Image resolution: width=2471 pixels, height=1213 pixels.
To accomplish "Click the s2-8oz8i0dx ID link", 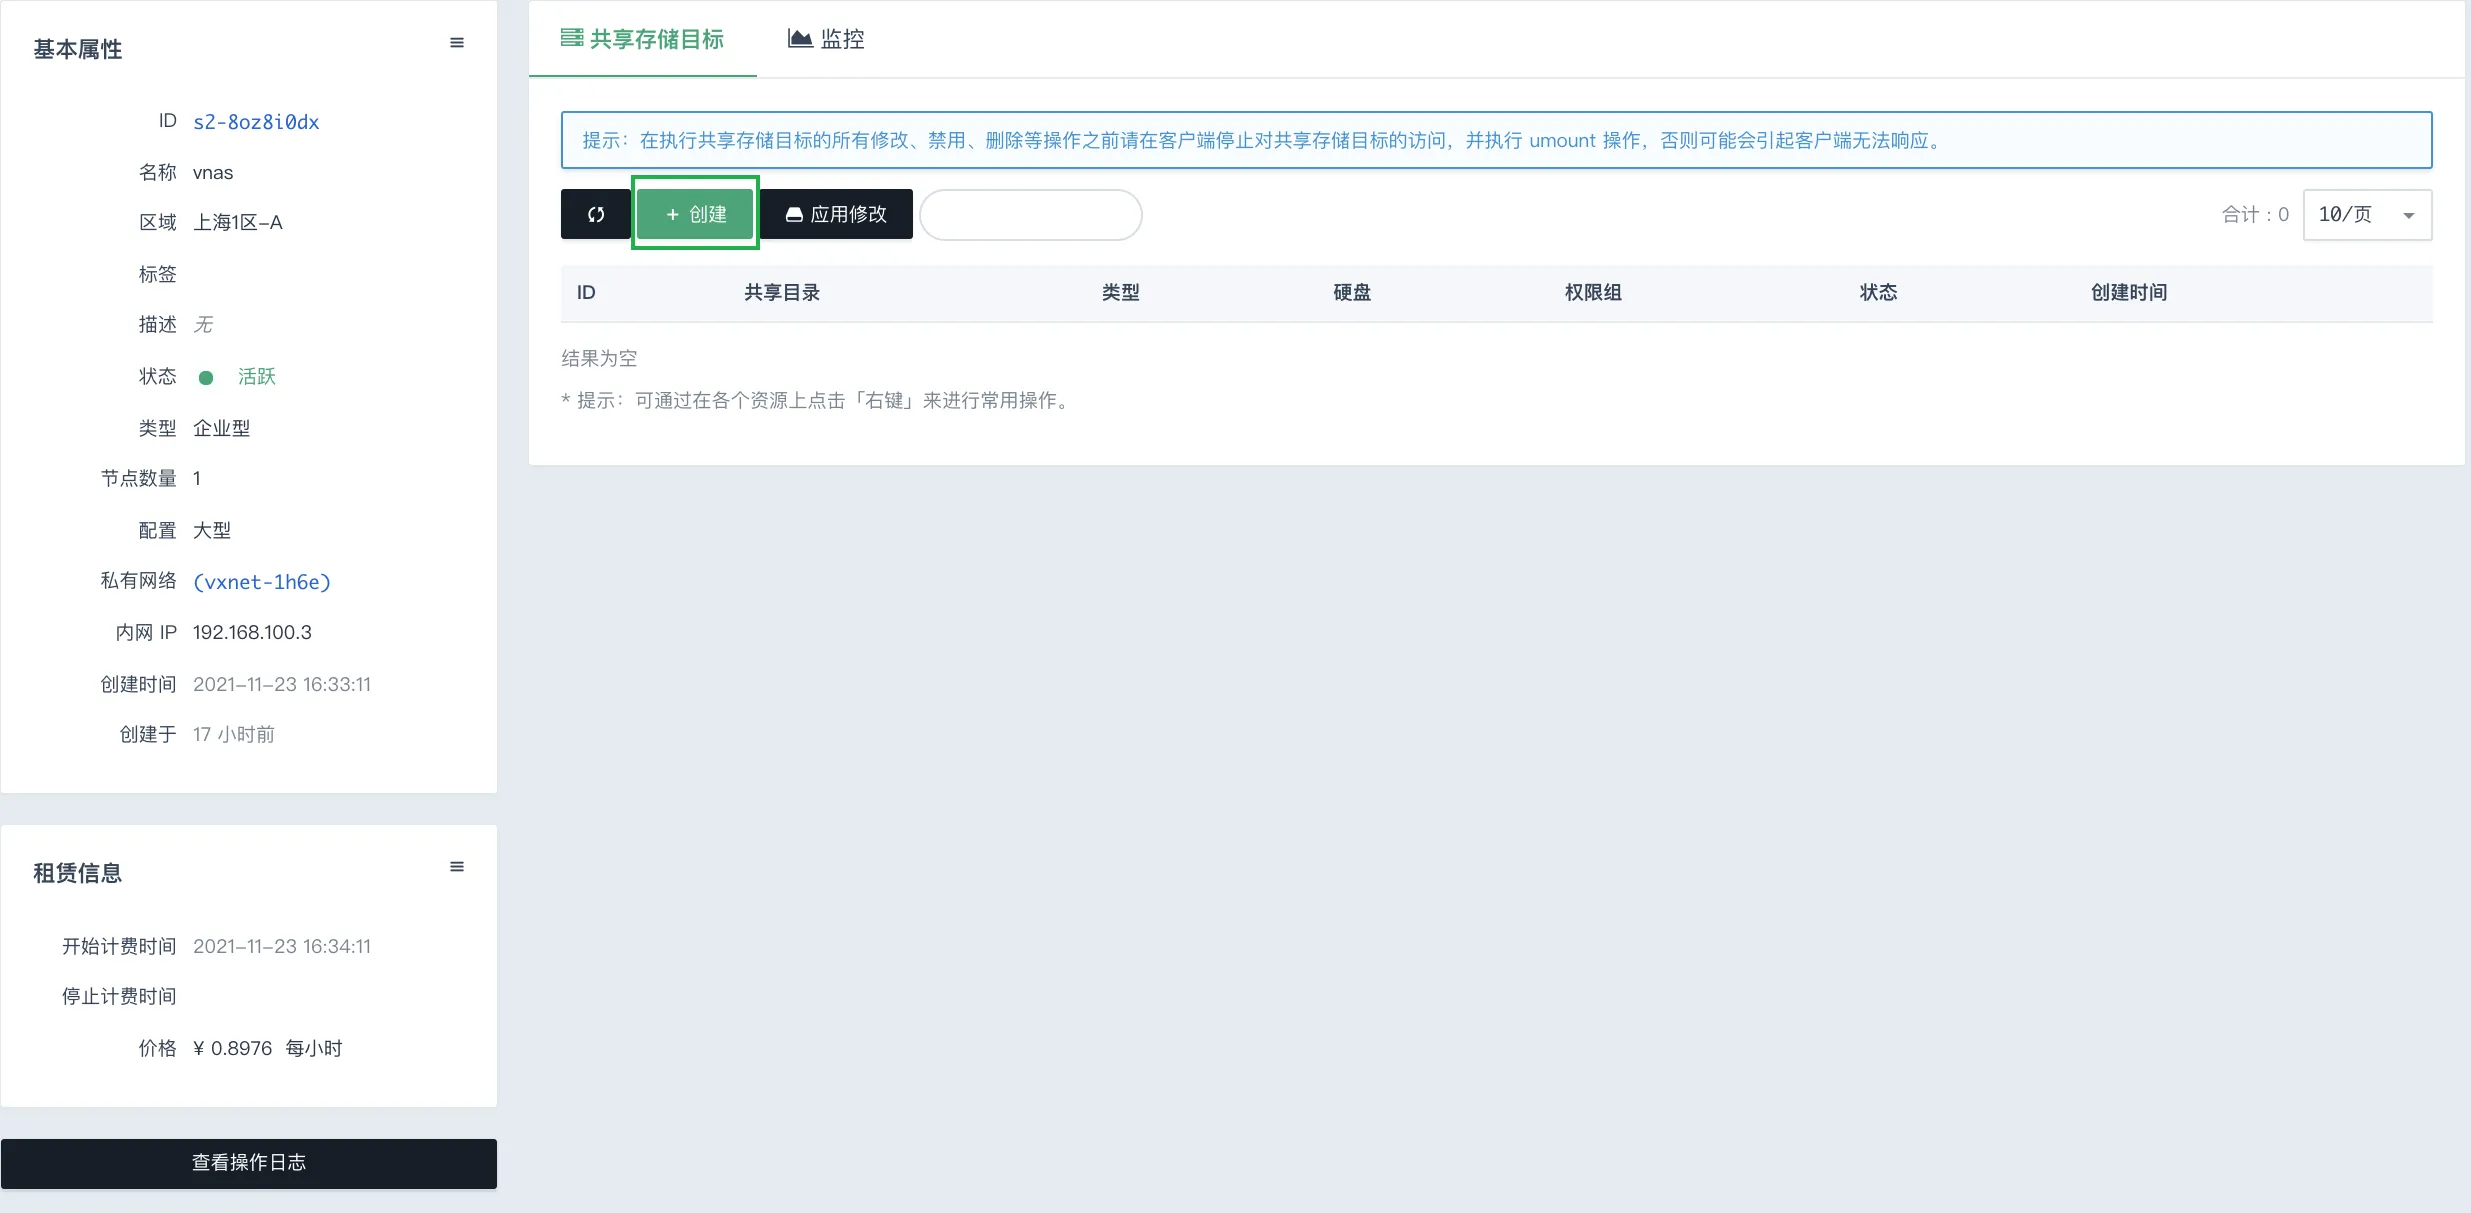I will 256,122.
